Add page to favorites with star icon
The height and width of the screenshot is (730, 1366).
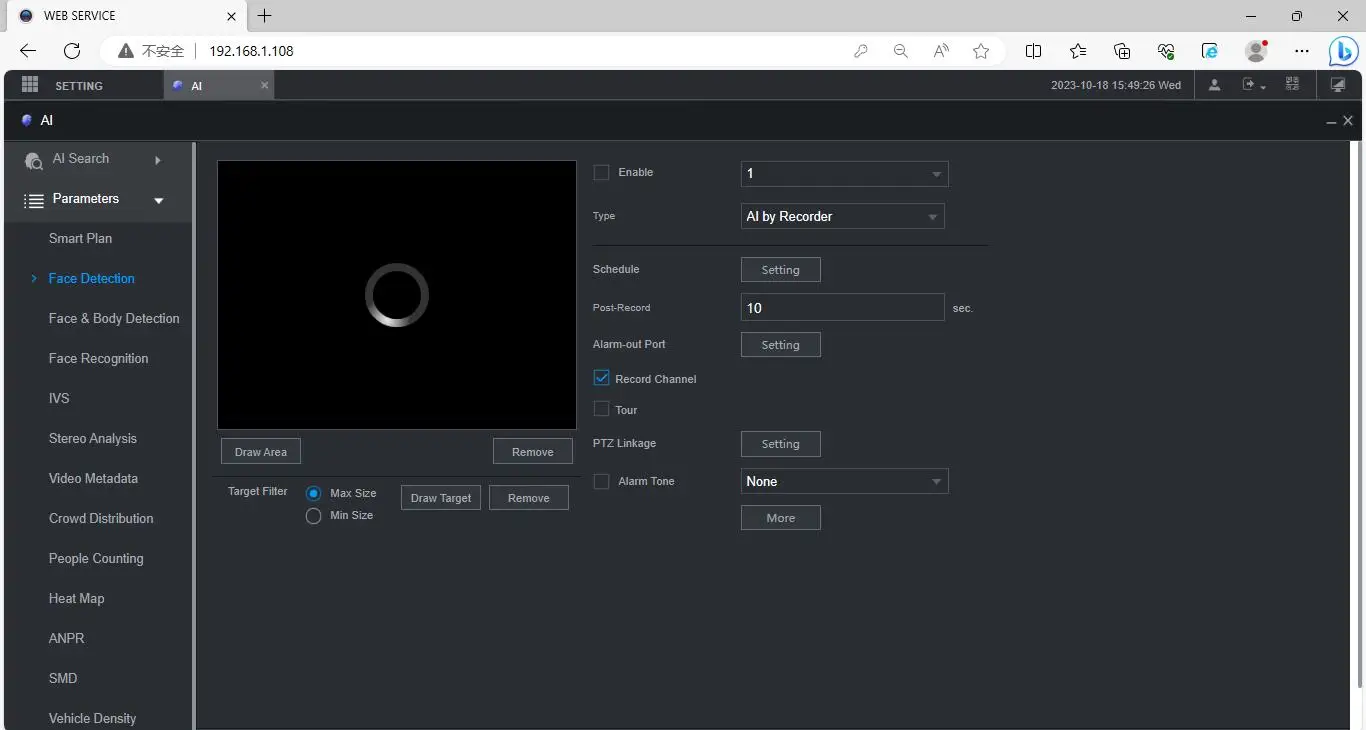(981, 51)
